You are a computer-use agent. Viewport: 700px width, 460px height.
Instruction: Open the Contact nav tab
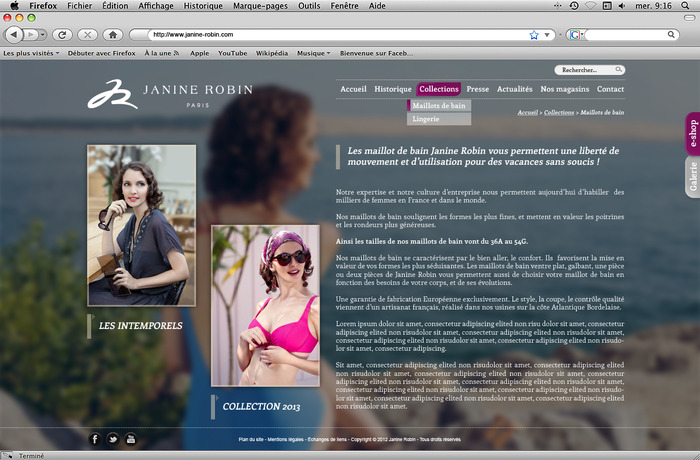click(x=610, y=89)
